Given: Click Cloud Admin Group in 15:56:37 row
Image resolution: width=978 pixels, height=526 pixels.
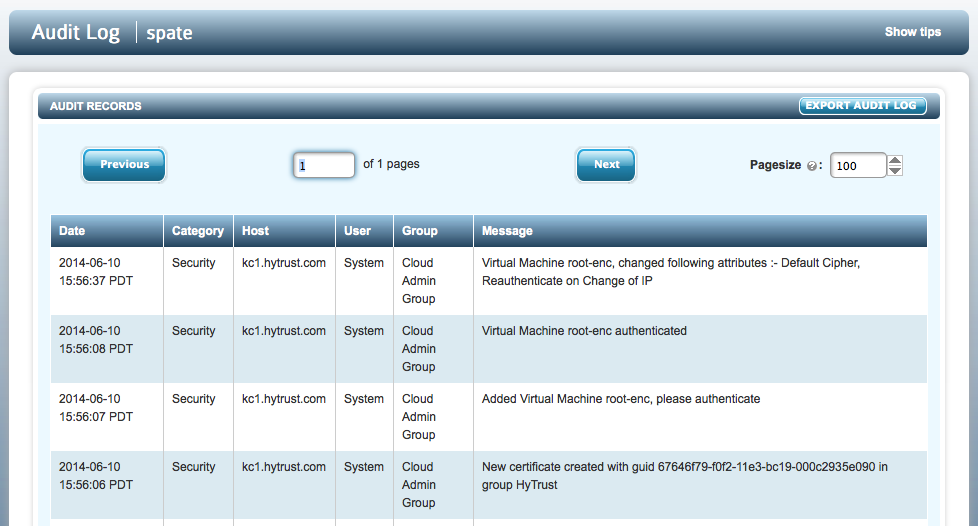Looking at the screenshot, I should [x=419, y=281].
